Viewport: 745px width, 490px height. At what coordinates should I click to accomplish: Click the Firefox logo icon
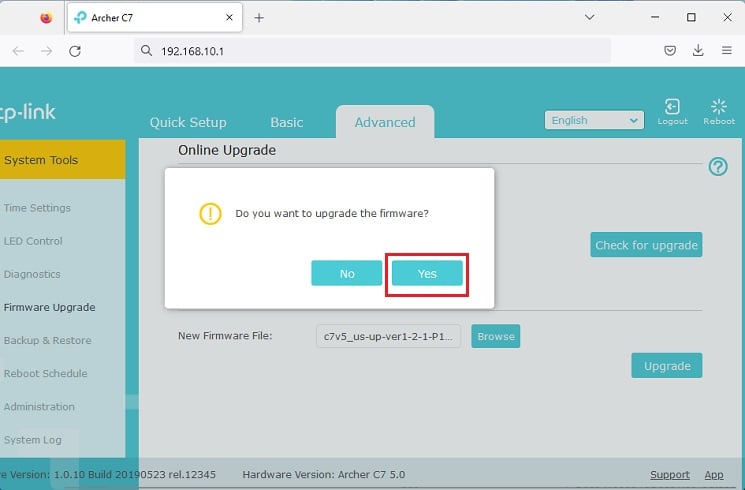point(46,18)
